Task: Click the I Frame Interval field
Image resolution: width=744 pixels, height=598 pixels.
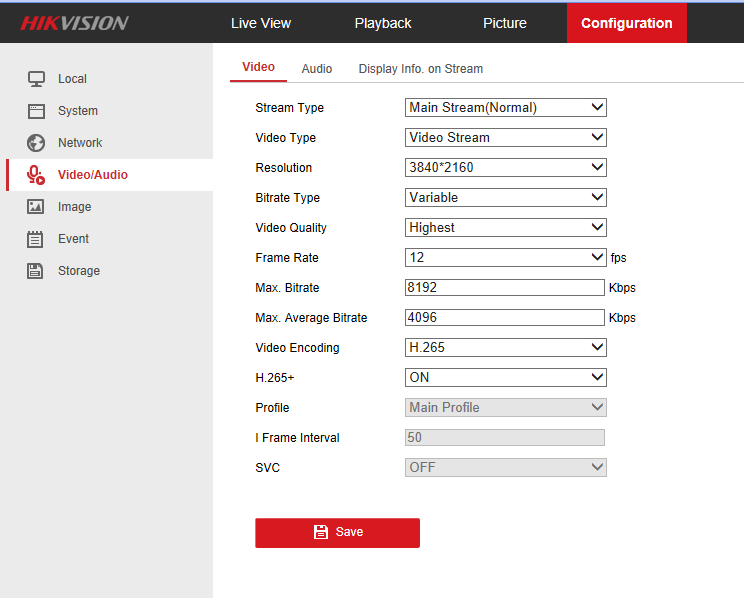Action: [504, 438]
